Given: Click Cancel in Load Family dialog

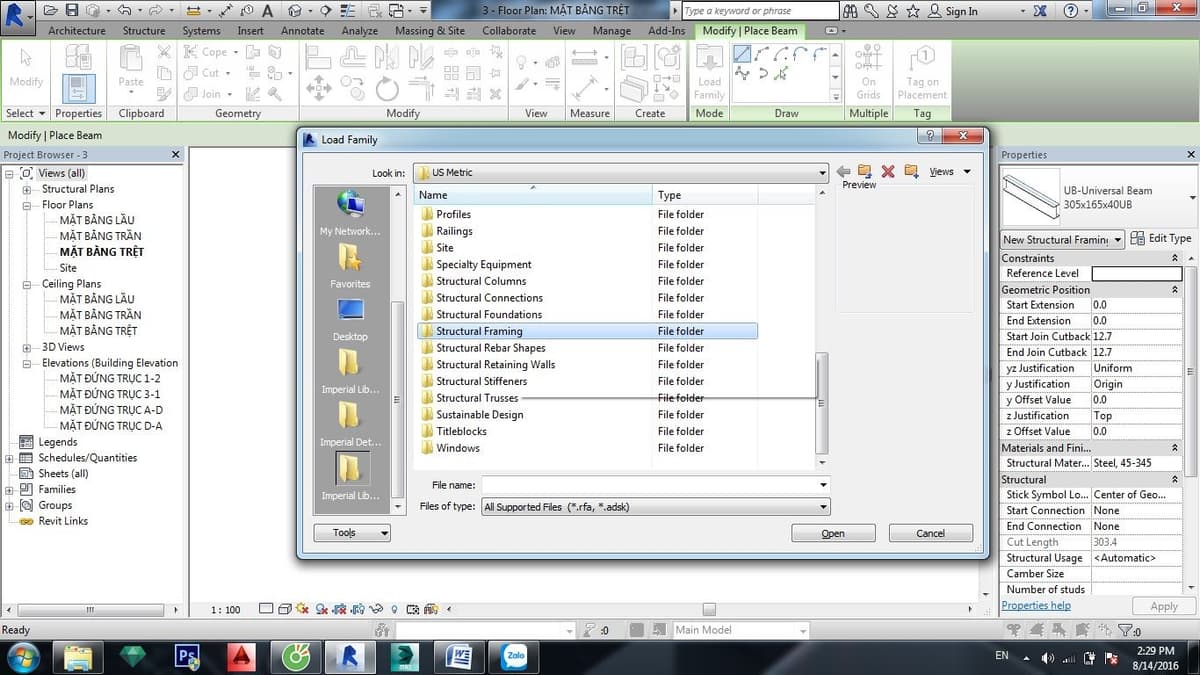Looking at the screenshot, I should coord(930,533).
